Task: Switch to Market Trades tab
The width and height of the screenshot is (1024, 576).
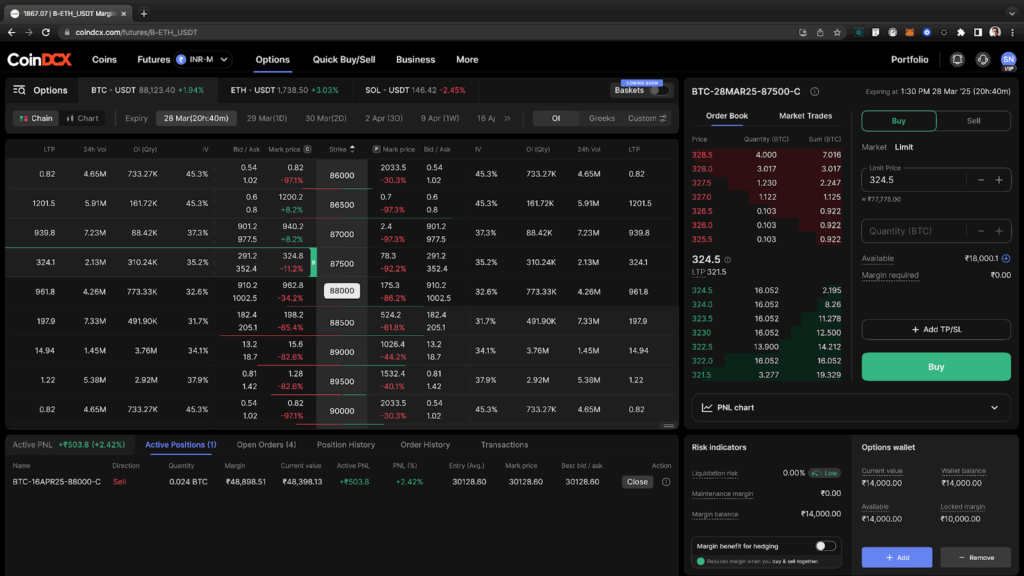Action: click(805, 116)
